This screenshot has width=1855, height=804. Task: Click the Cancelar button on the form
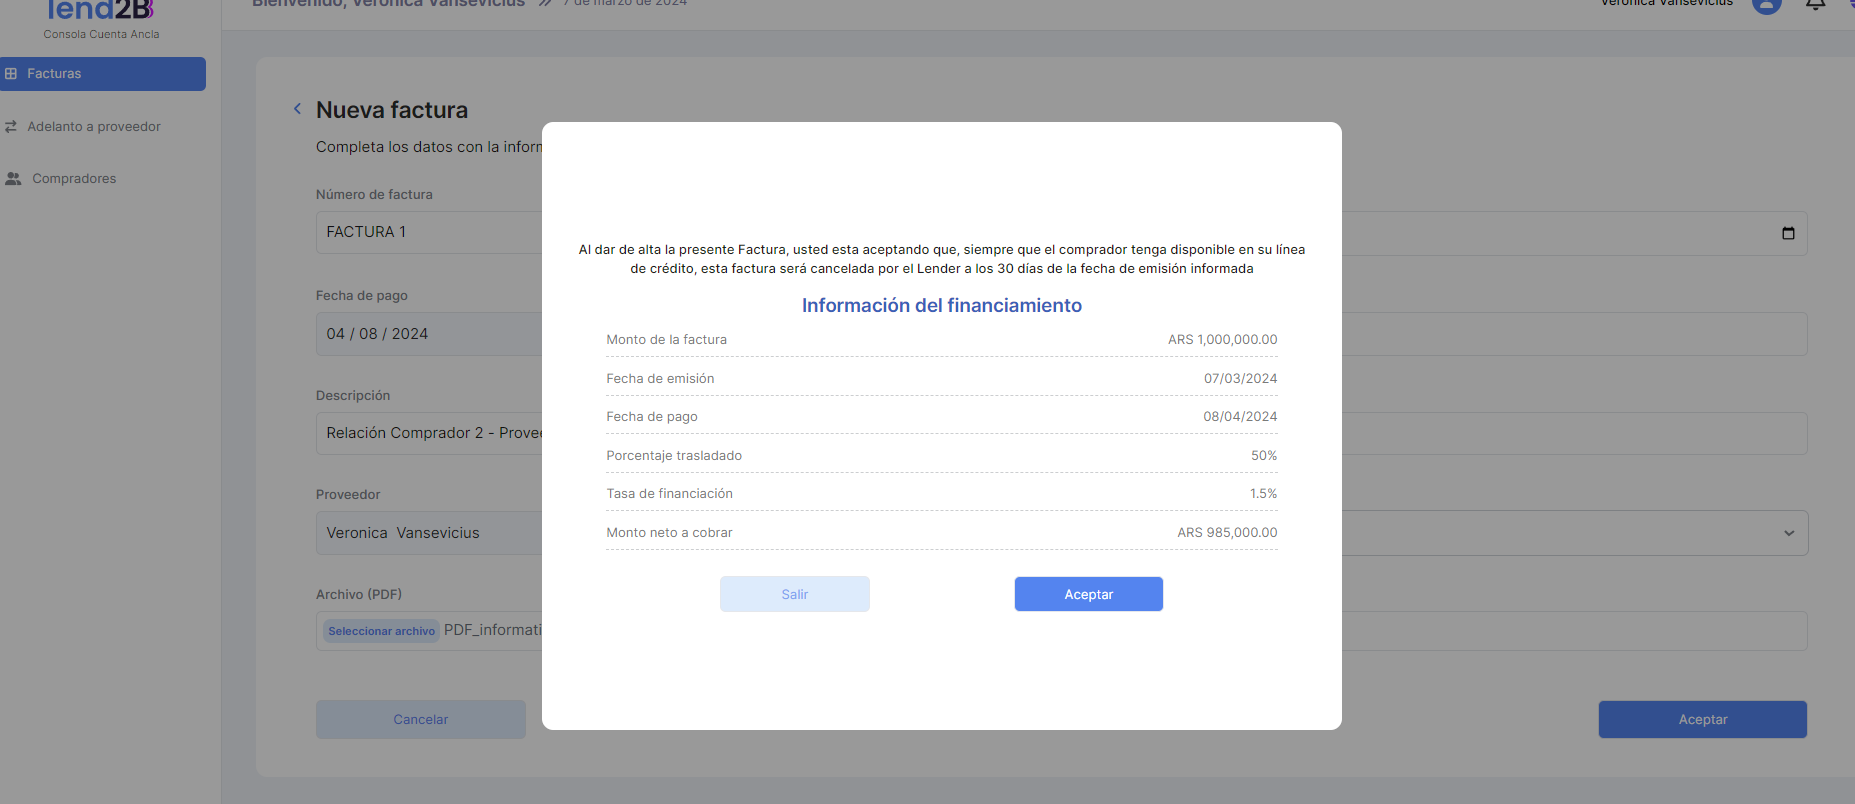(420, 719)
